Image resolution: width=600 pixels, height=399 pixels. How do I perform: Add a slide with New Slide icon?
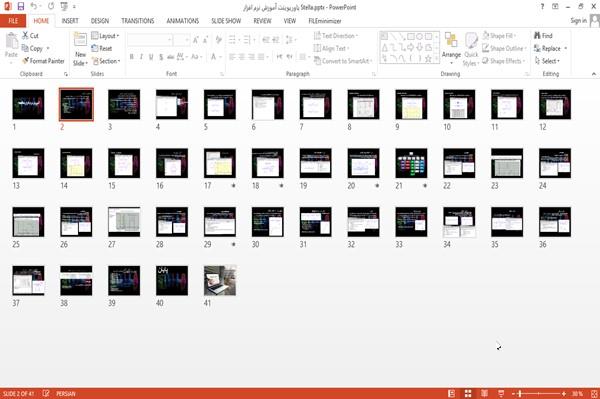tap(80, 40)
